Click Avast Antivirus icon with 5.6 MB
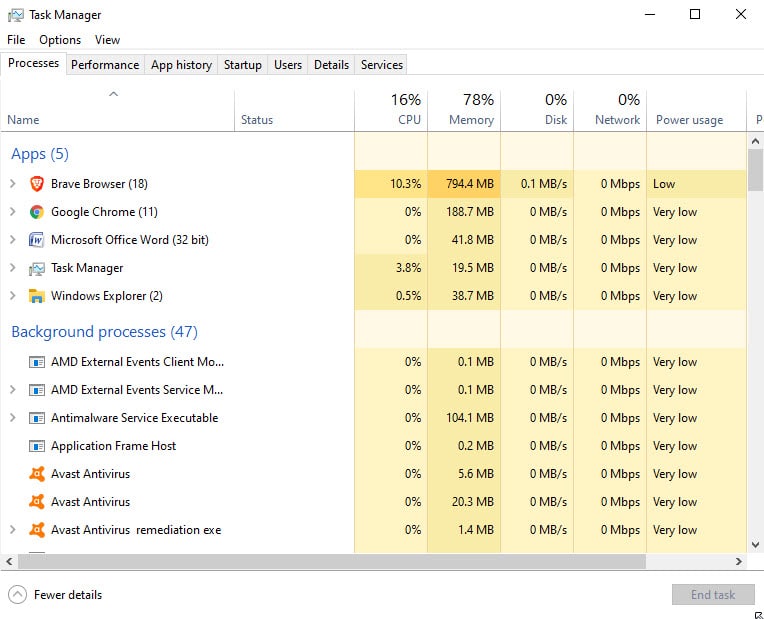This screenshot has width=764, height=619. click(37, 474)
